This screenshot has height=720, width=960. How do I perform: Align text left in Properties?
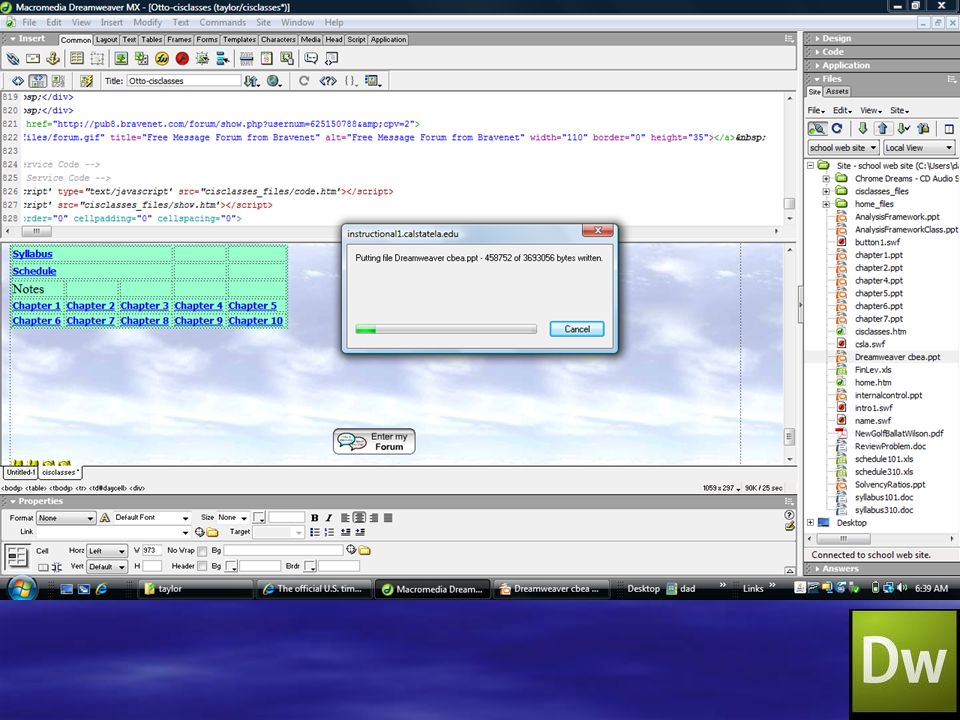tap(346, 518)
